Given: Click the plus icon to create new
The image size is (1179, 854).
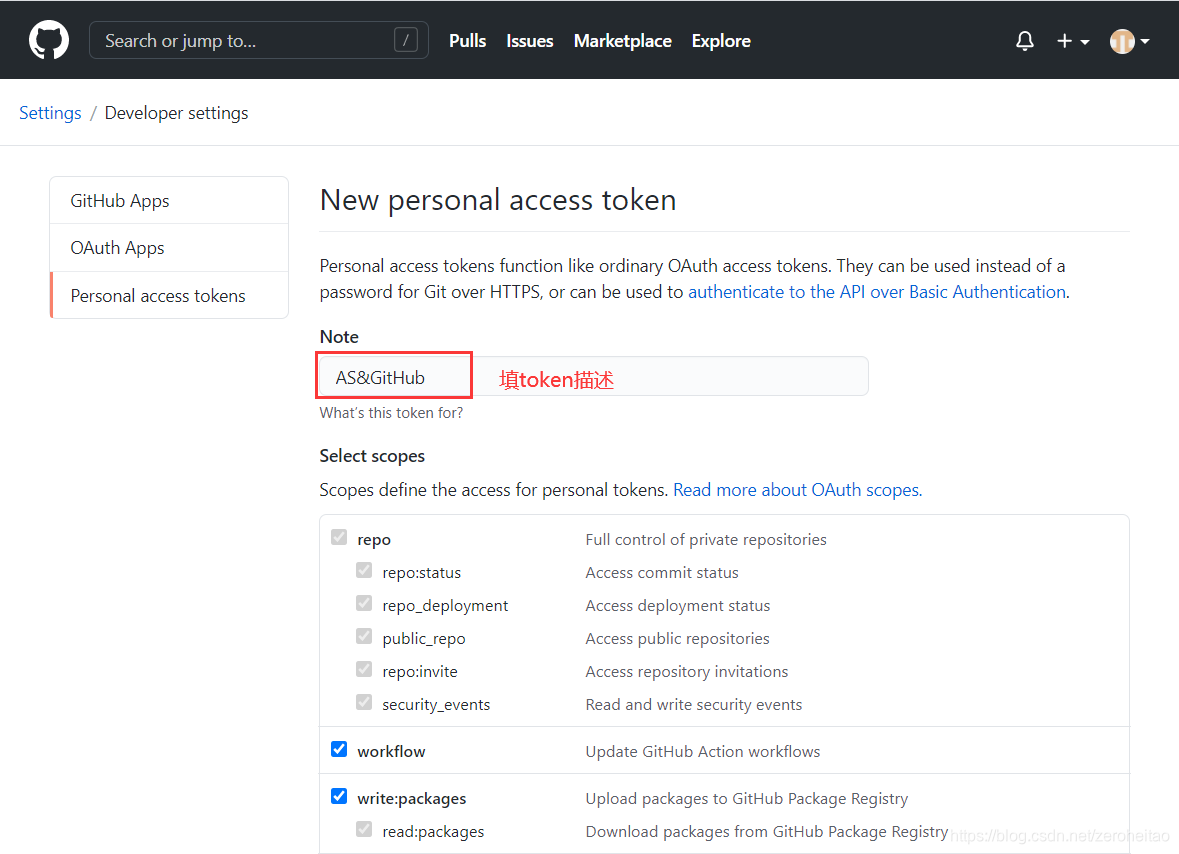Looking at the screenshot, I should (x=1066, y=40).
